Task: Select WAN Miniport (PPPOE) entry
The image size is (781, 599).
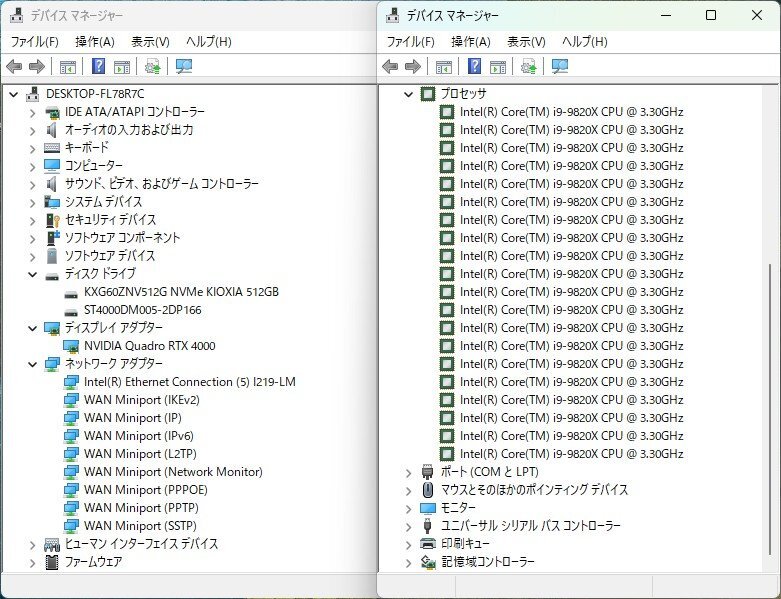Action: [146, 489]
